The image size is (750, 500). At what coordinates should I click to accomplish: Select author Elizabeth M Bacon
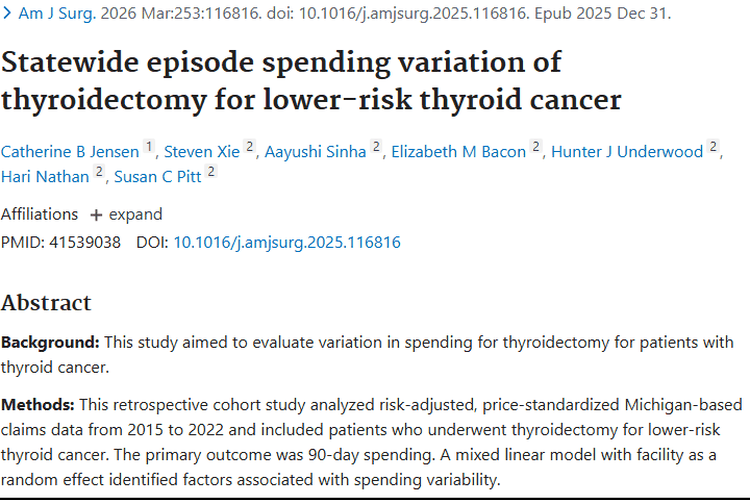[x=458, y=151]
